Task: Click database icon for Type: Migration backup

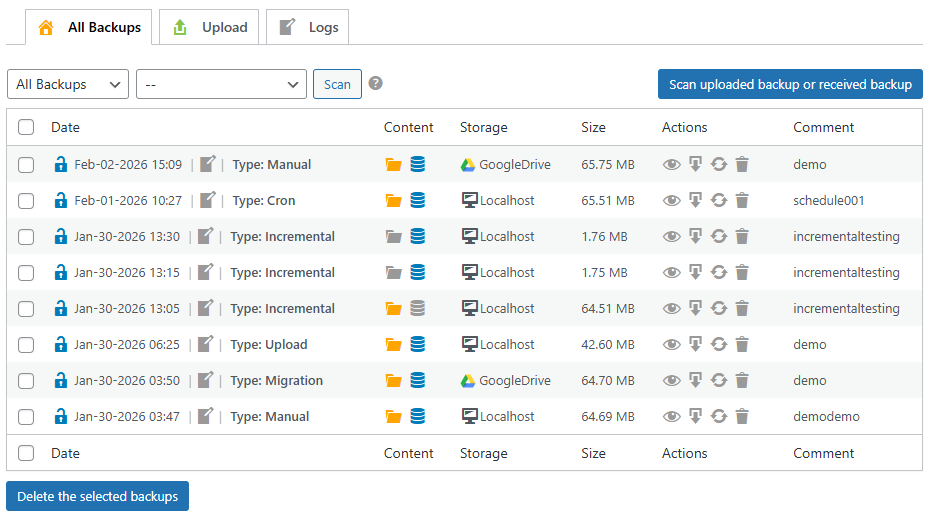Action: (418, 380)
